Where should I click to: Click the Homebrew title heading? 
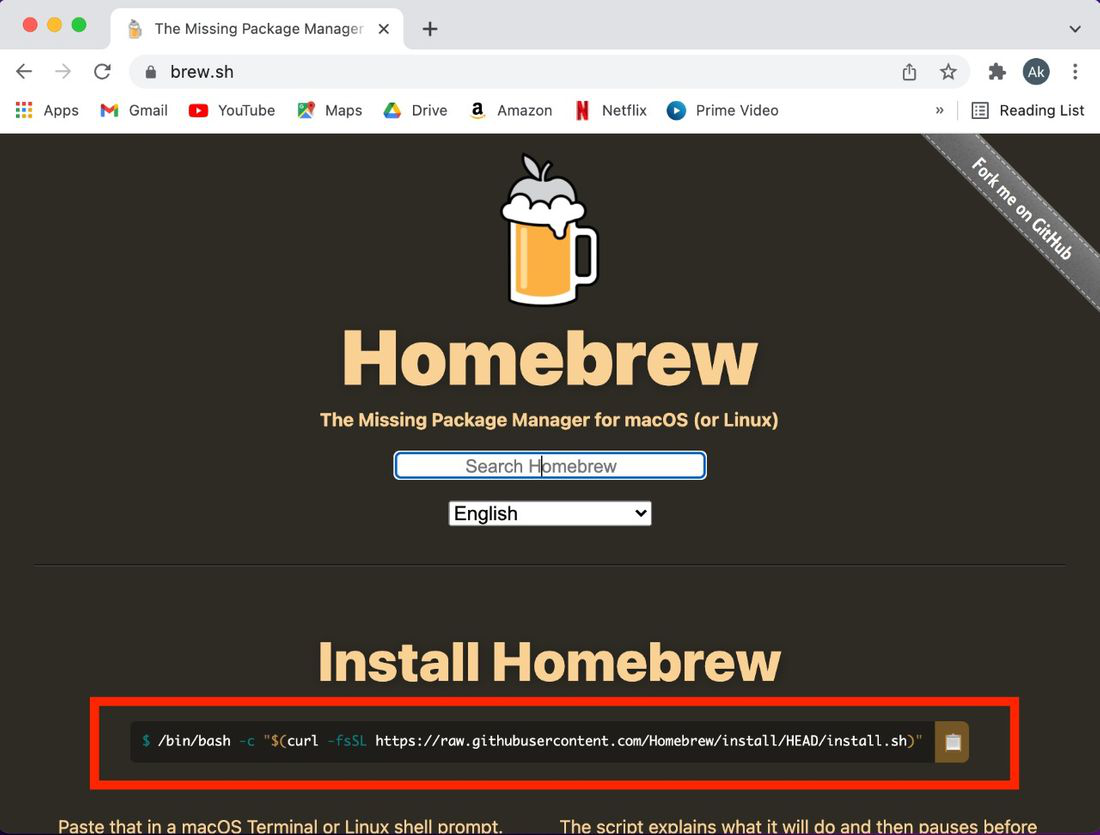[550, 359]
